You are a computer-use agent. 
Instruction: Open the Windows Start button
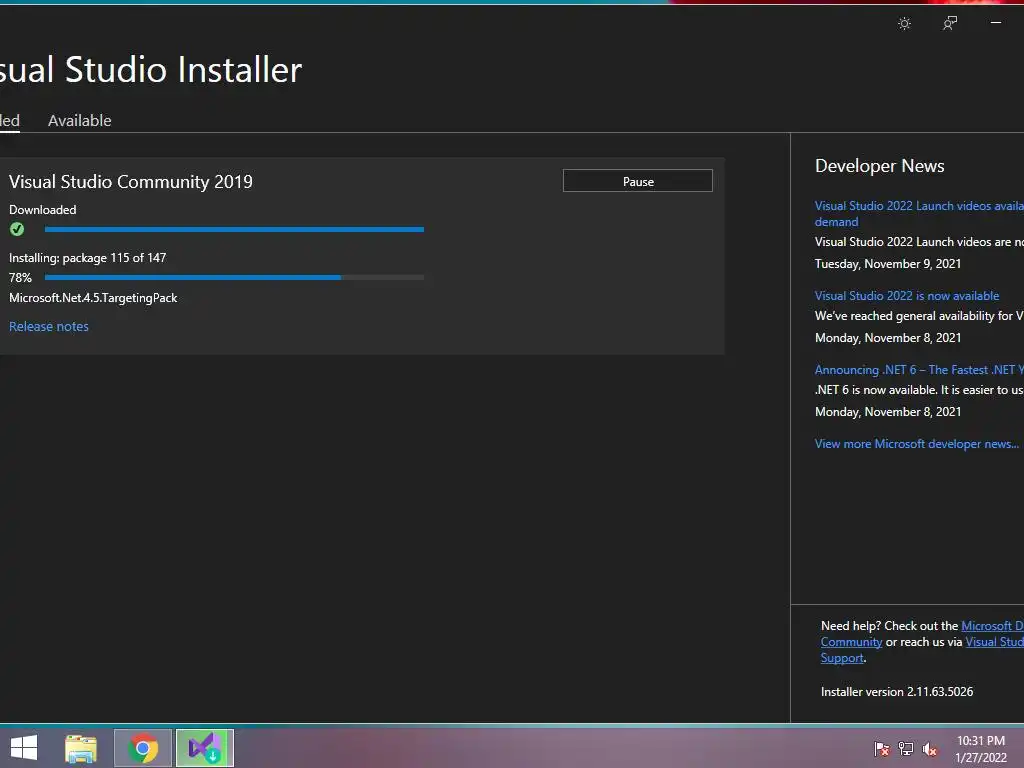(24, 748)
